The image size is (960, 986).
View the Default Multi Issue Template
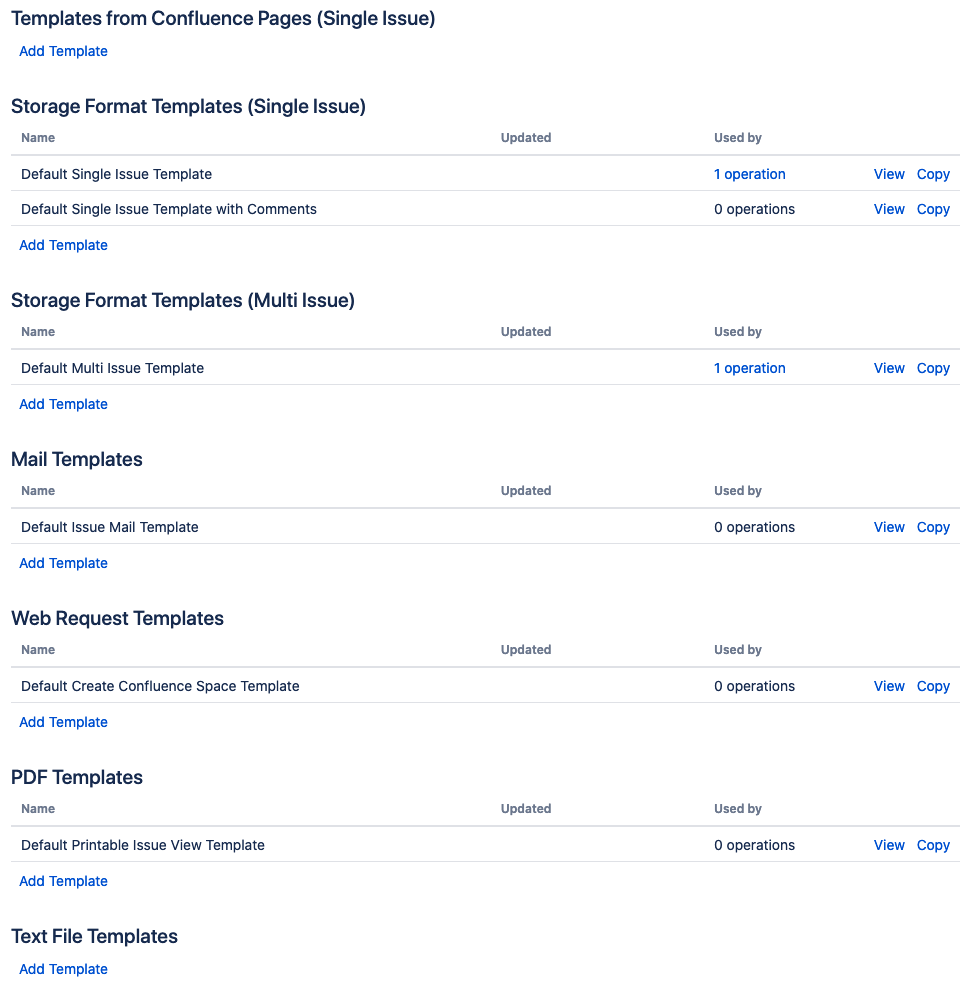tap(888, 368)
